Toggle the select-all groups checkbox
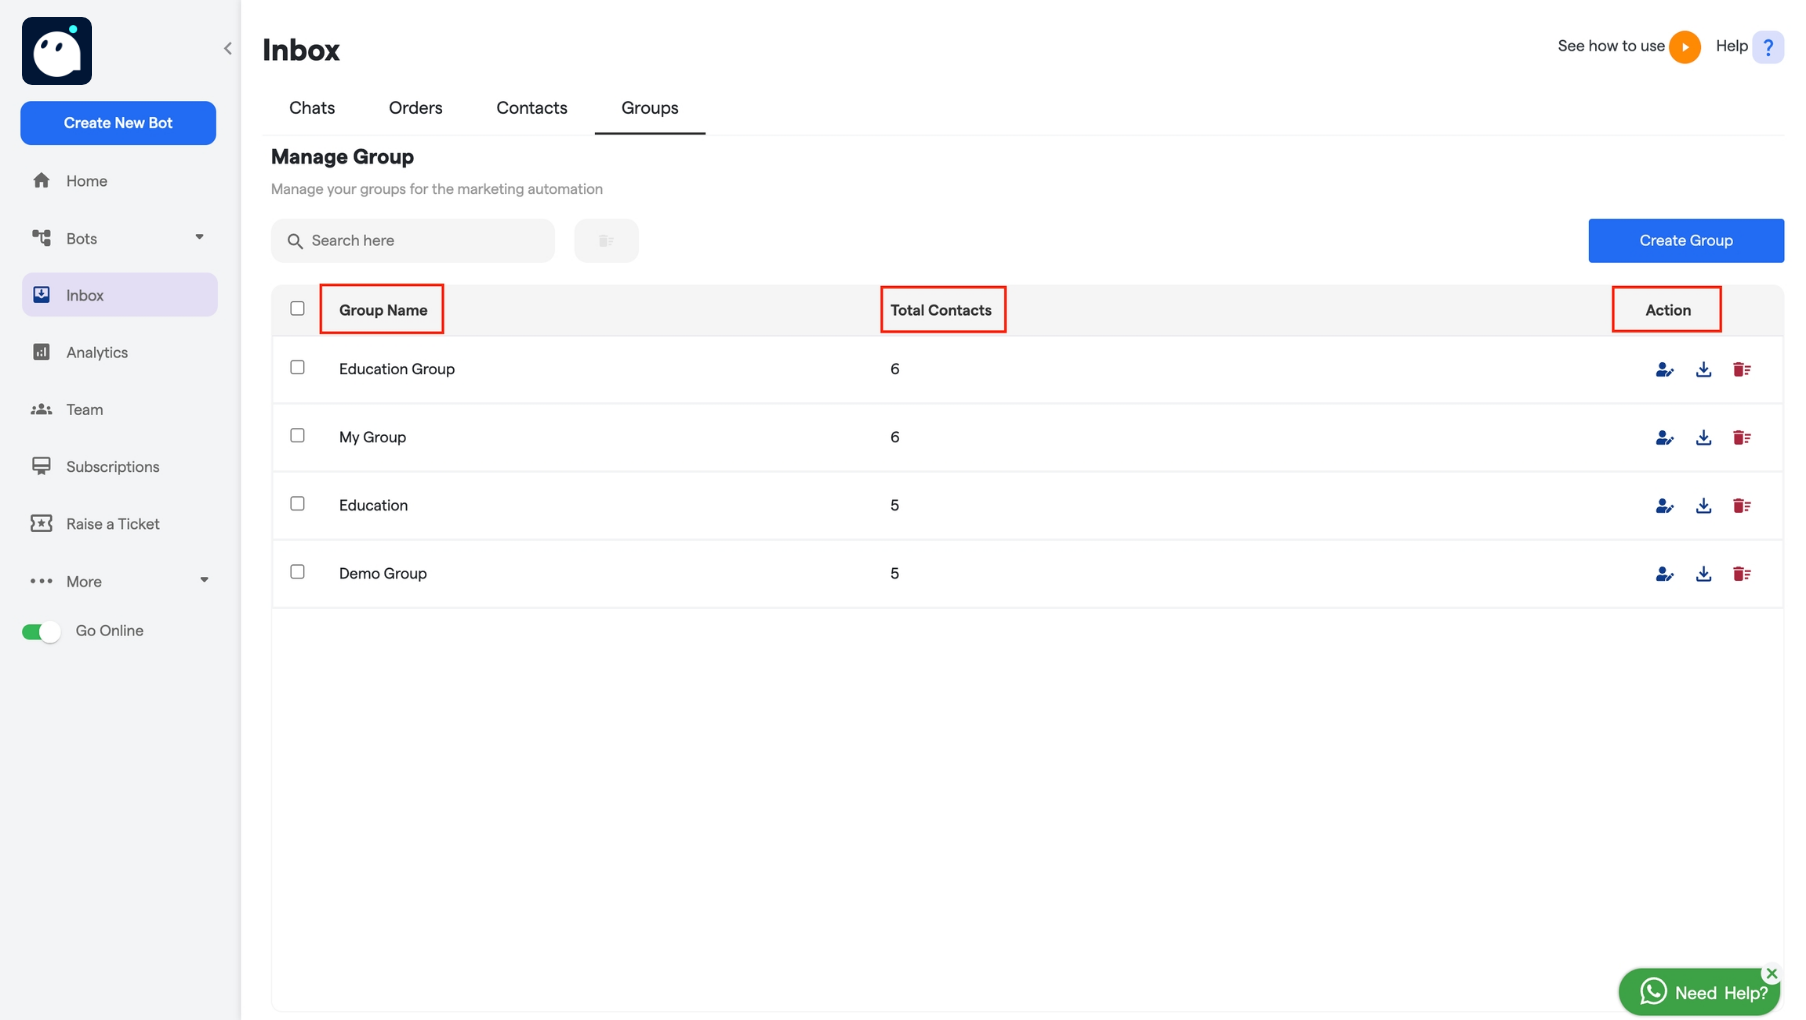Viewport: 1806px width, 1020px height. [297, 308]
